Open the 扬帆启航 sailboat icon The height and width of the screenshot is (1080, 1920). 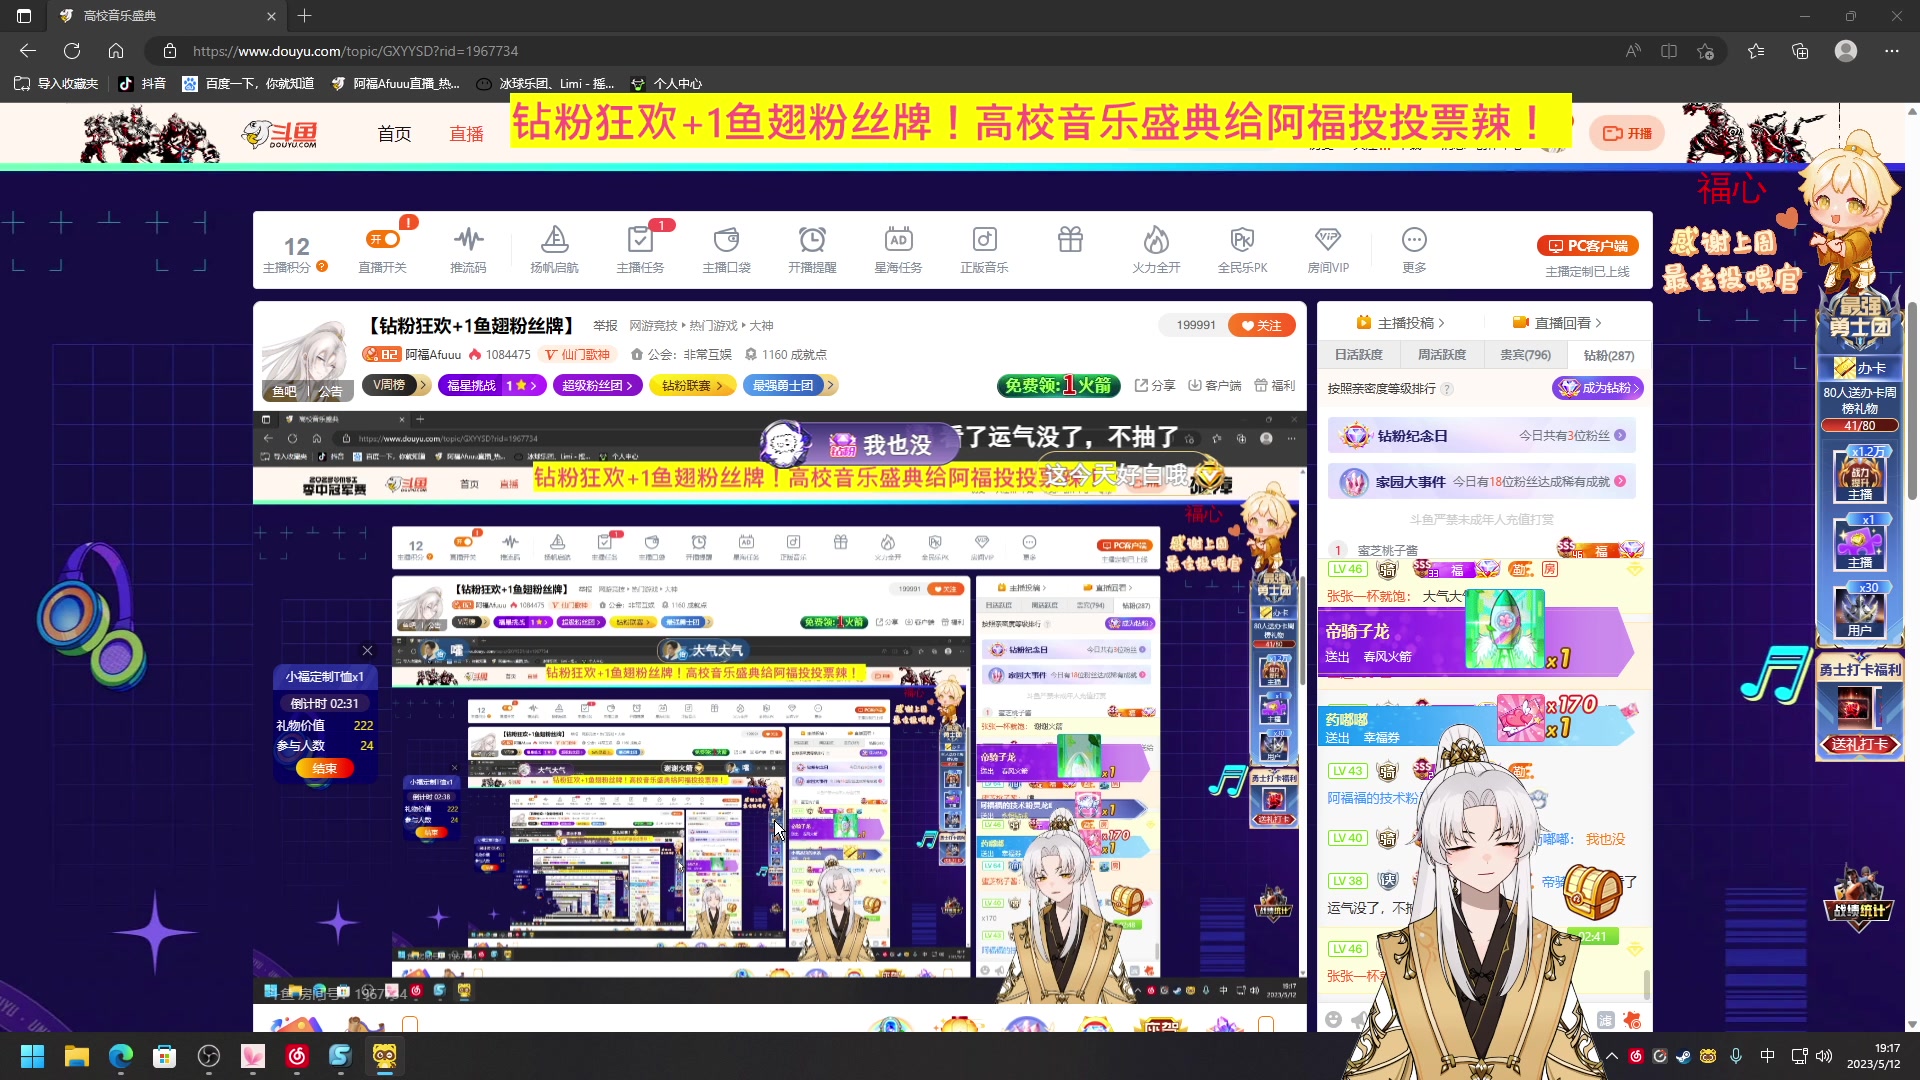pos(554,249)
